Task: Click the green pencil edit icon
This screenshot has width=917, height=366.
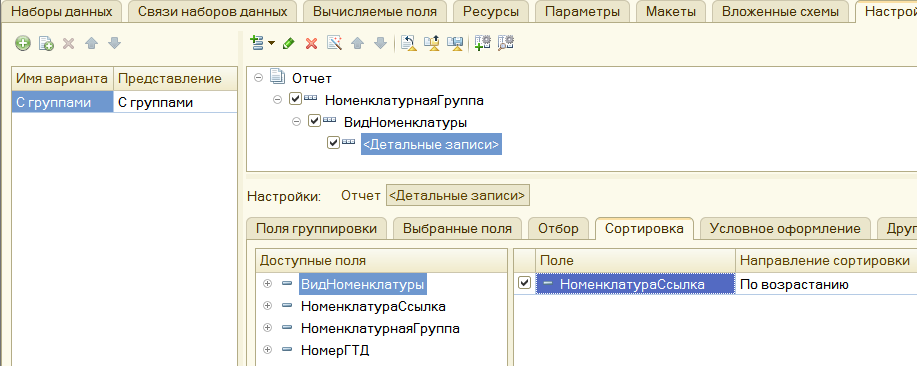Action: tap(288, 43)
